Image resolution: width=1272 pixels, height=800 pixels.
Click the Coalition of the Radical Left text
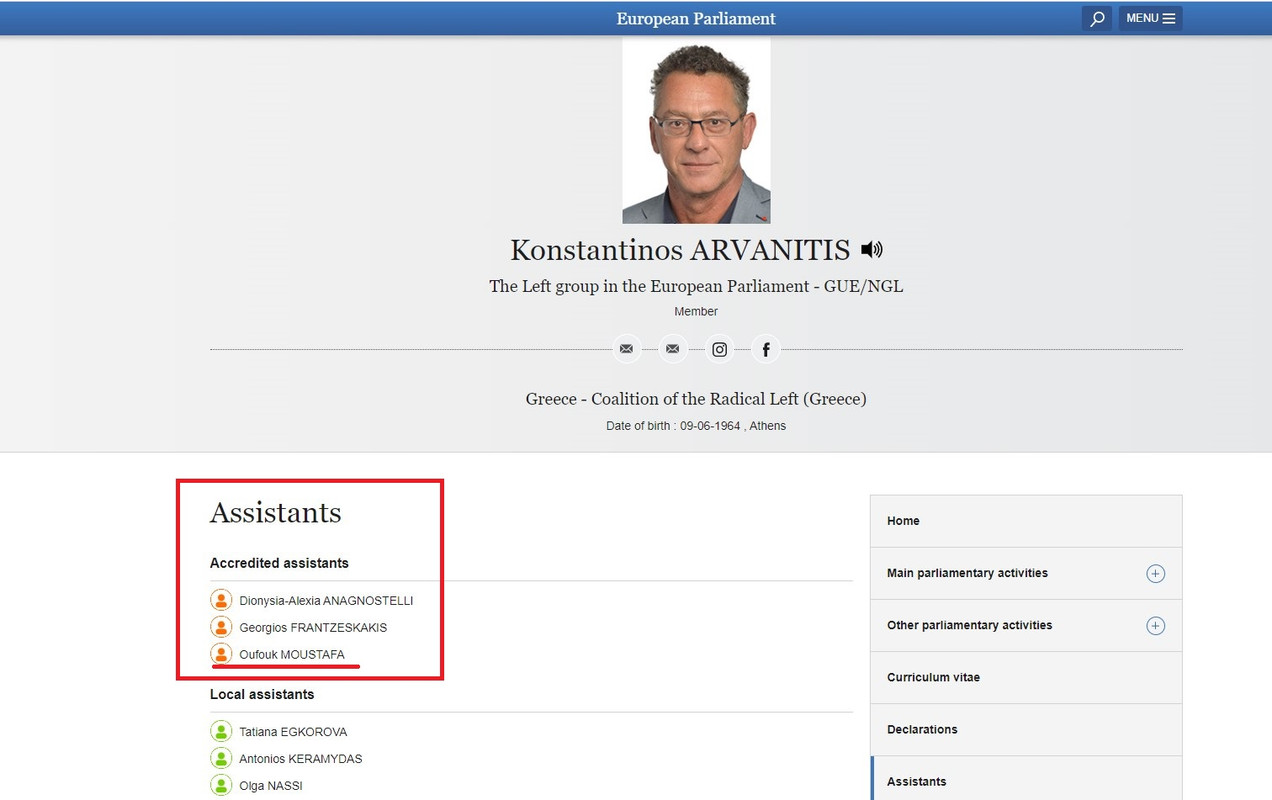[696, 399]
